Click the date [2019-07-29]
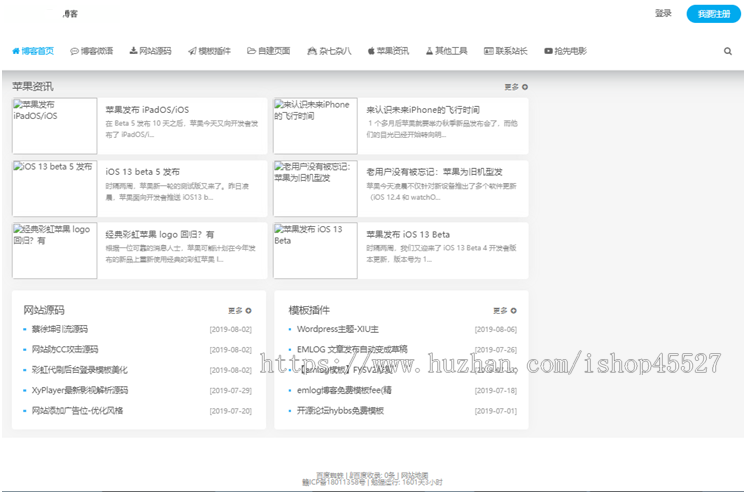Image resolution: width=746 pixels, height=494 pixels. pyautogui.click(x=231, y=391)
